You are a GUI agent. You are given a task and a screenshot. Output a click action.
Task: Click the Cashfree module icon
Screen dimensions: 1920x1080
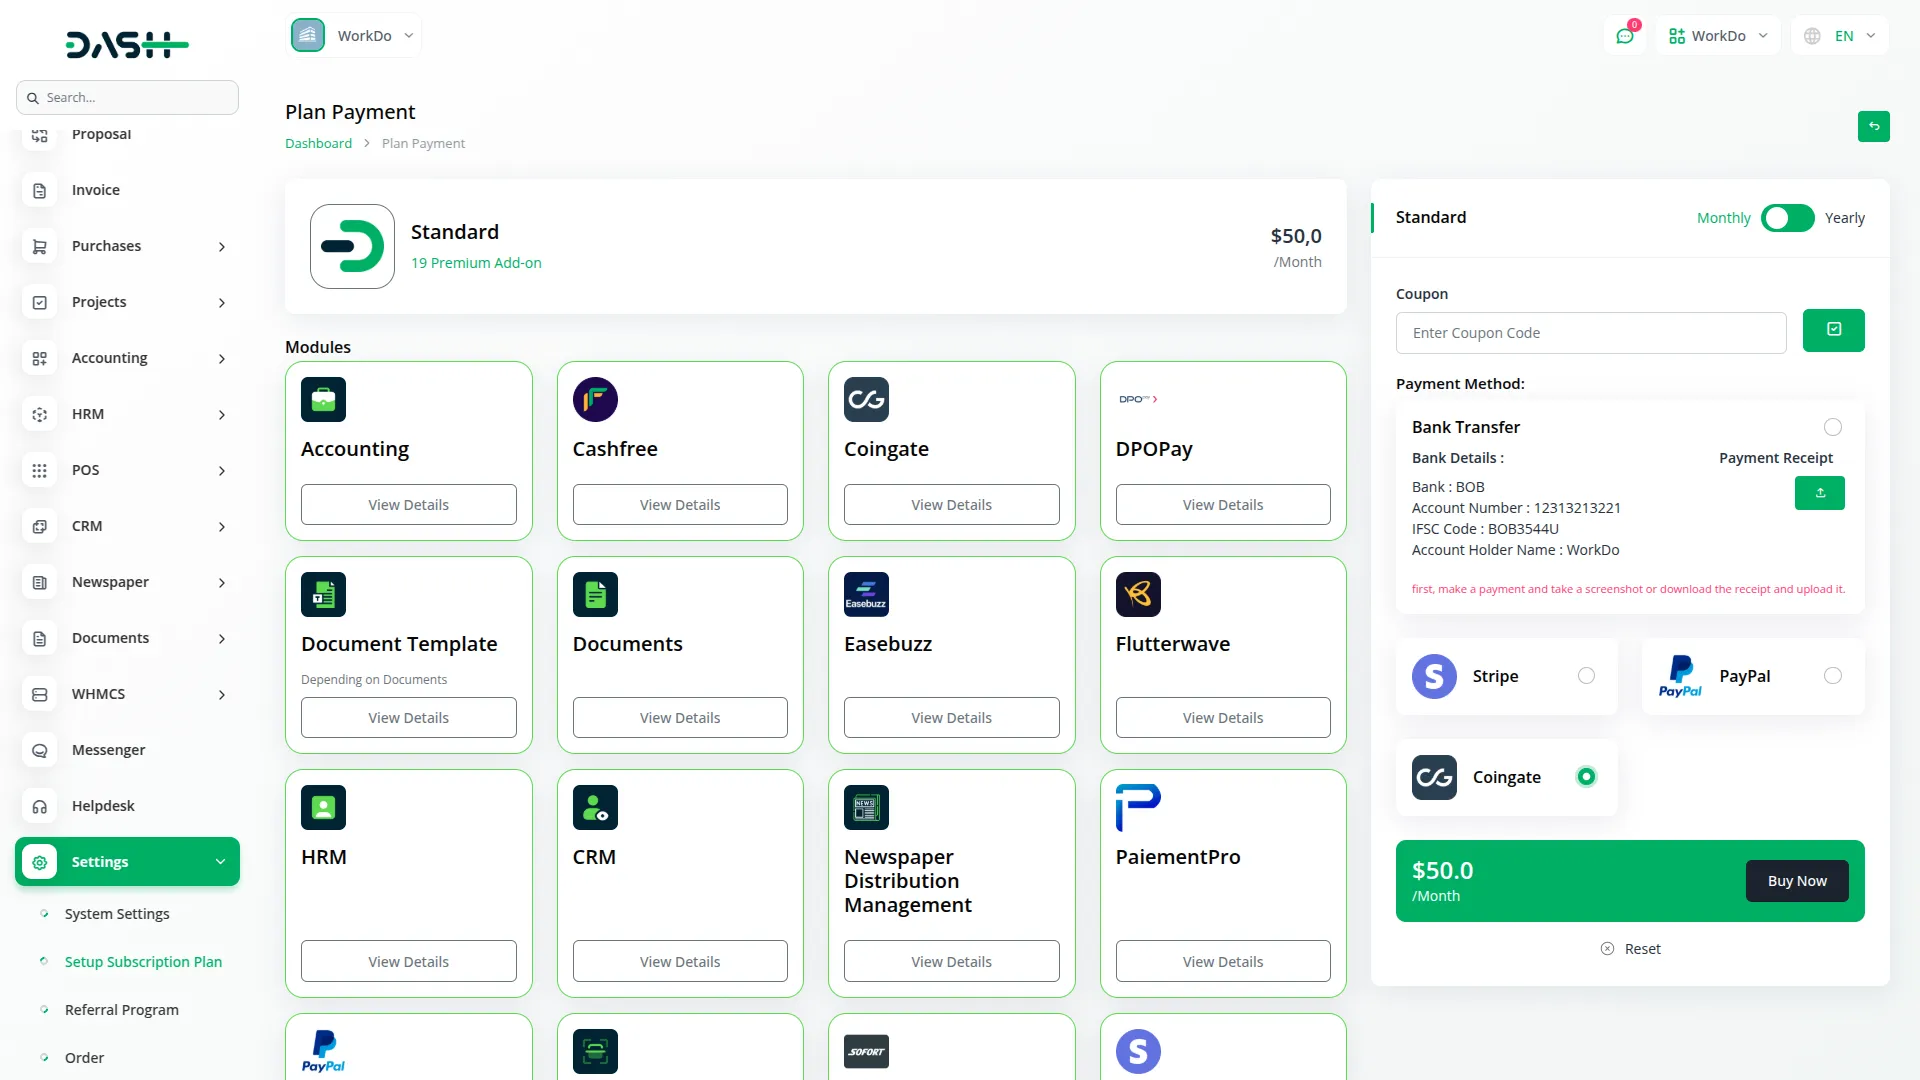[x=595, y=399]
